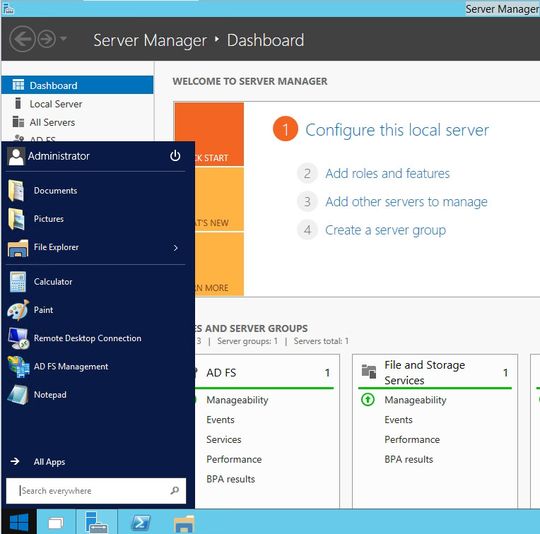The height and width of the screenshot is (534, 540).
Task: Launch Calculator from the Start menu
Action: [x=95, y=282]
